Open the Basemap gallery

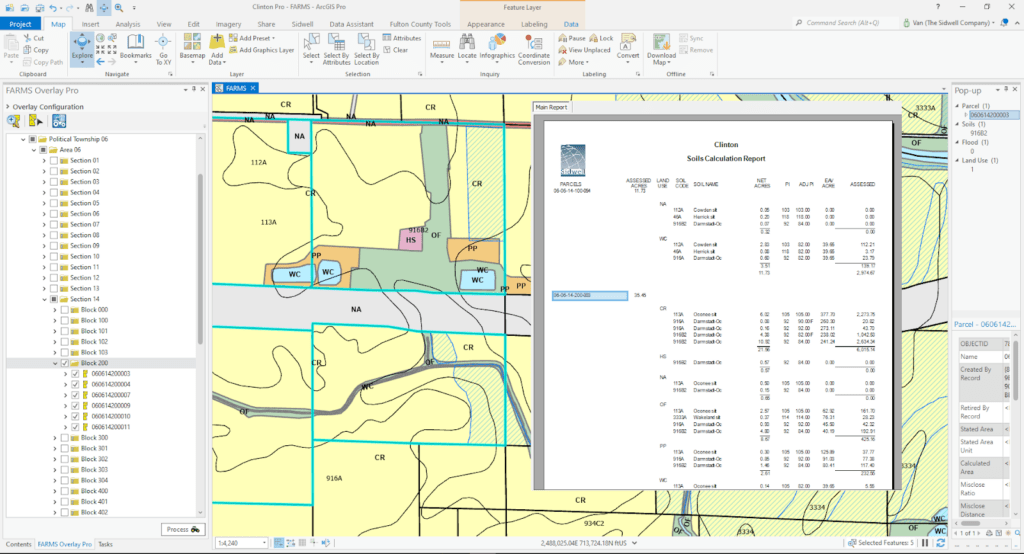pos(192,49)
